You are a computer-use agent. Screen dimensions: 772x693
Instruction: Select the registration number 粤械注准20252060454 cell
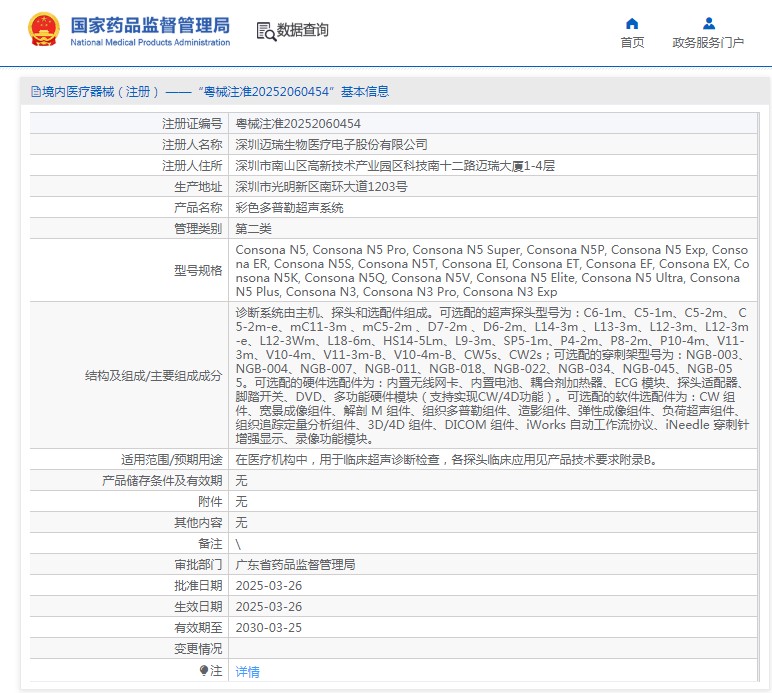298,124
